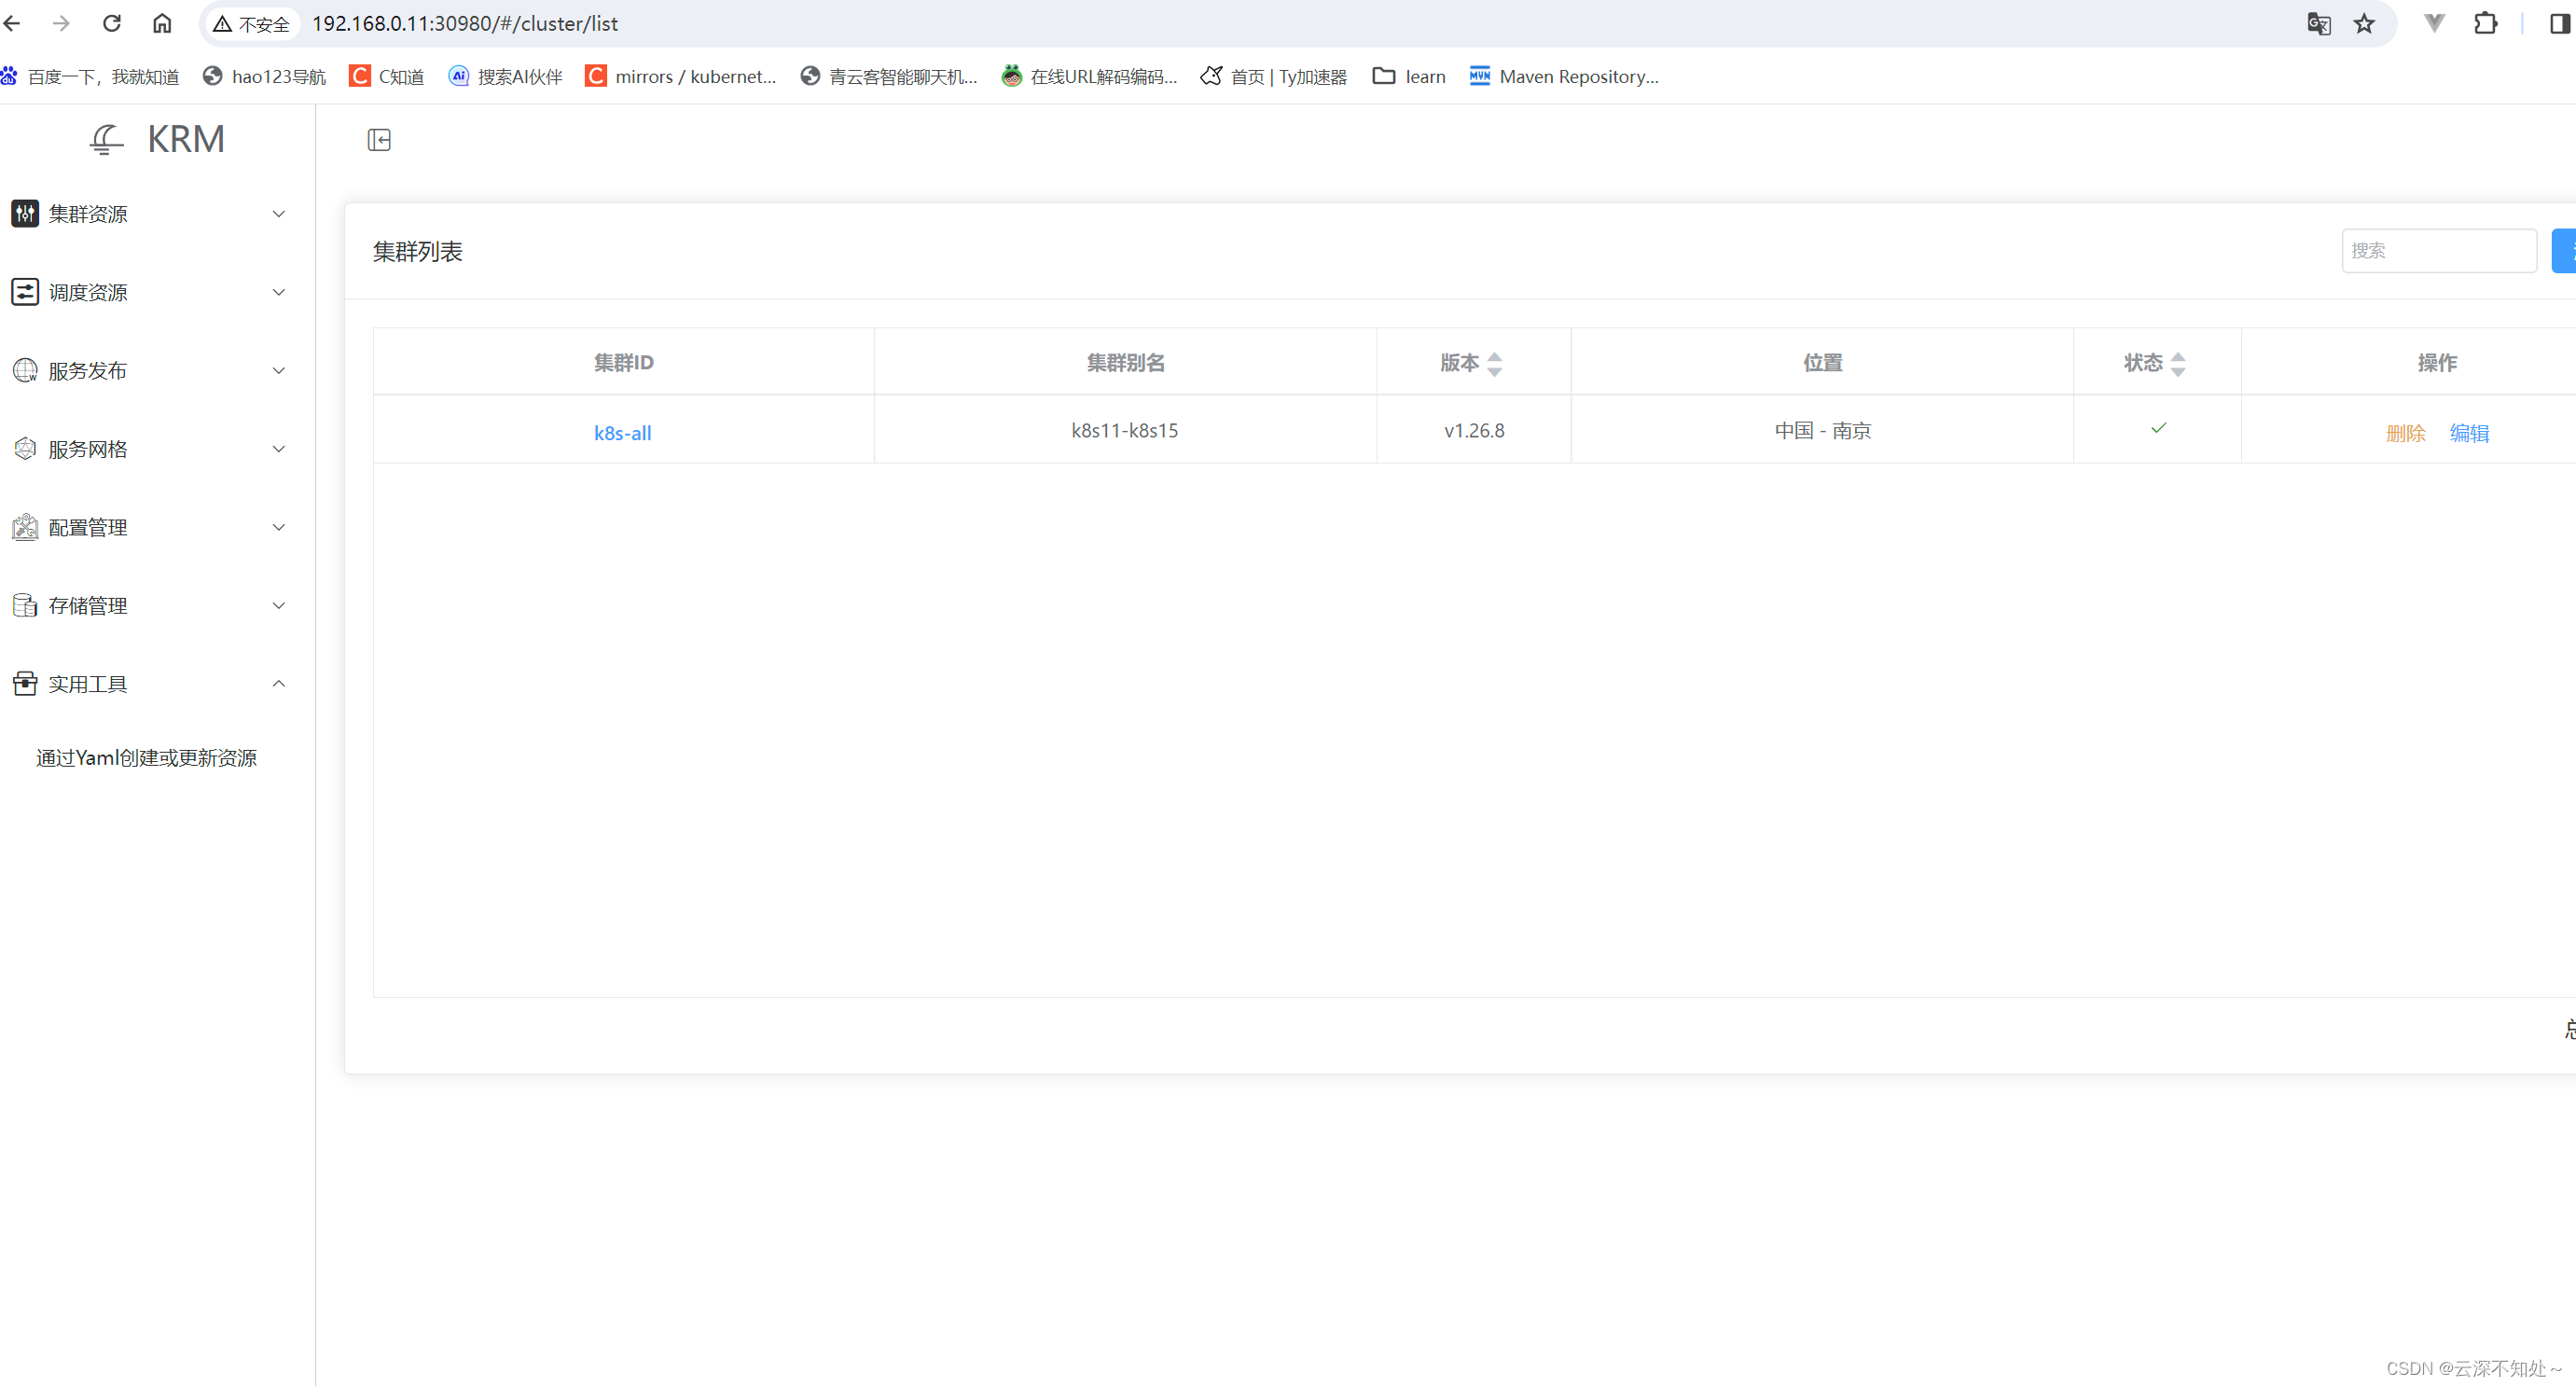
Task: Click 删除 for k8s-all cluster
Action: (x=2405, y=433)
